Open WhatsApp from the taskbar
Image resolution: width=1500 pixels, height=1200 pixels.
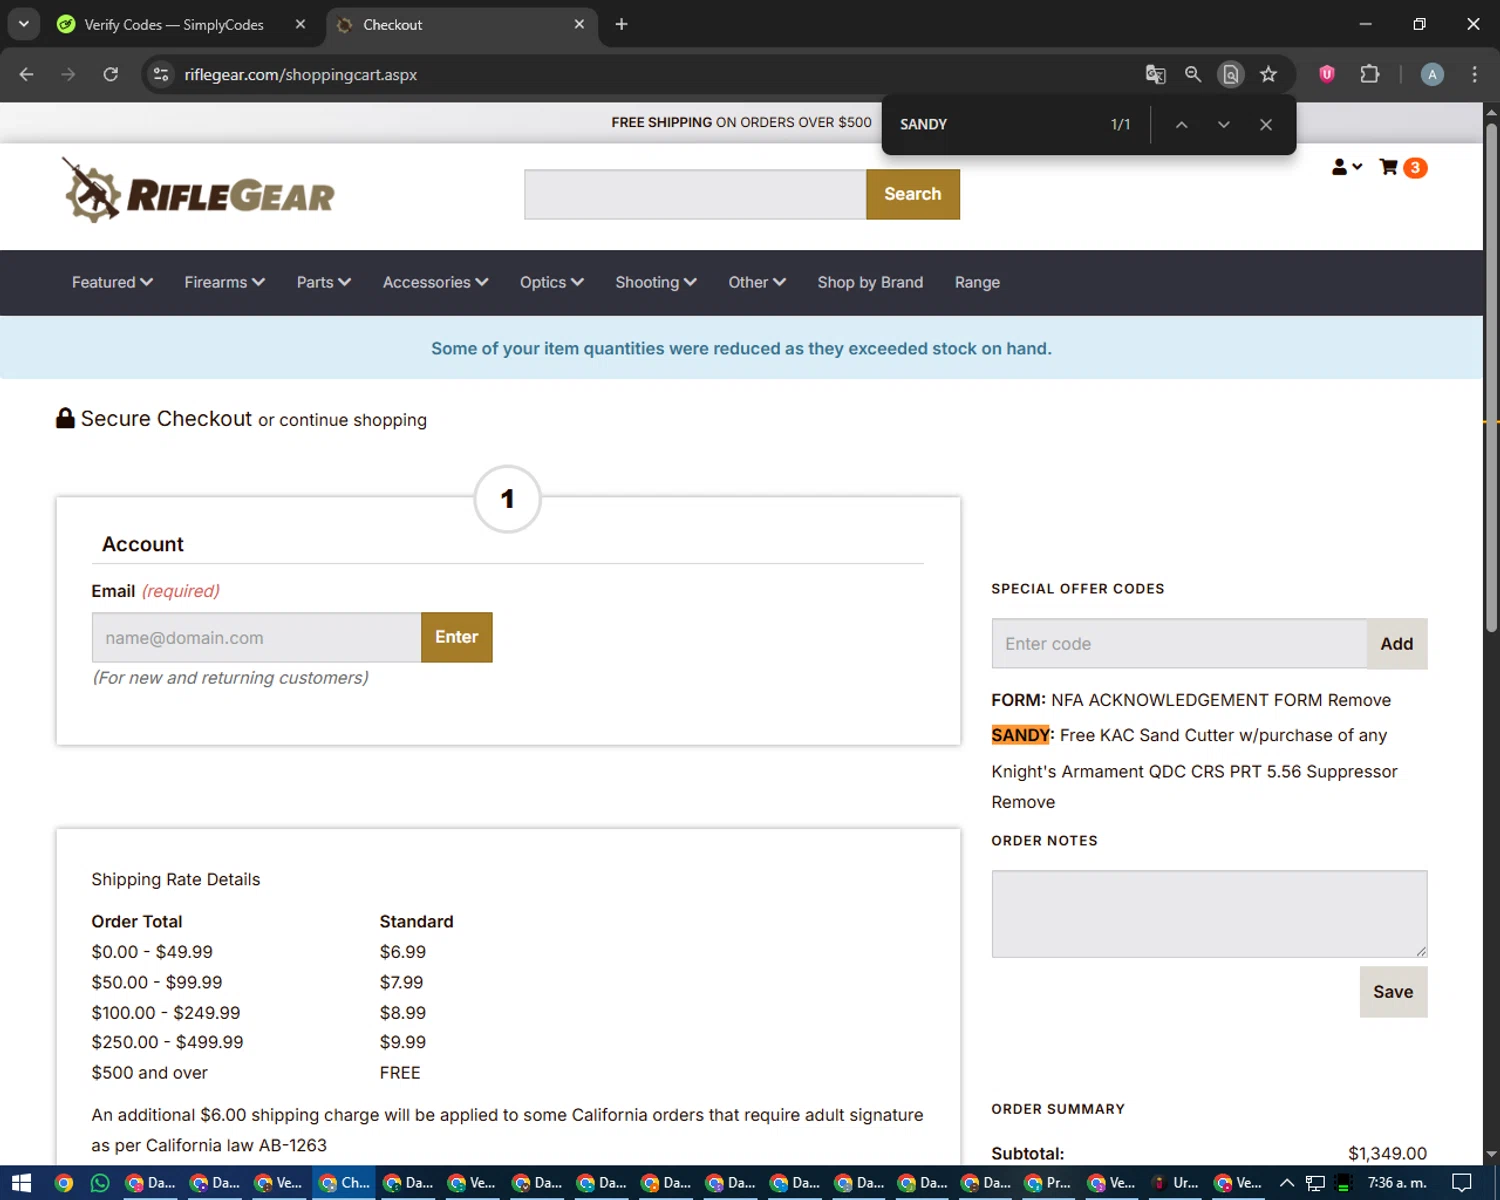(99, 1183)
